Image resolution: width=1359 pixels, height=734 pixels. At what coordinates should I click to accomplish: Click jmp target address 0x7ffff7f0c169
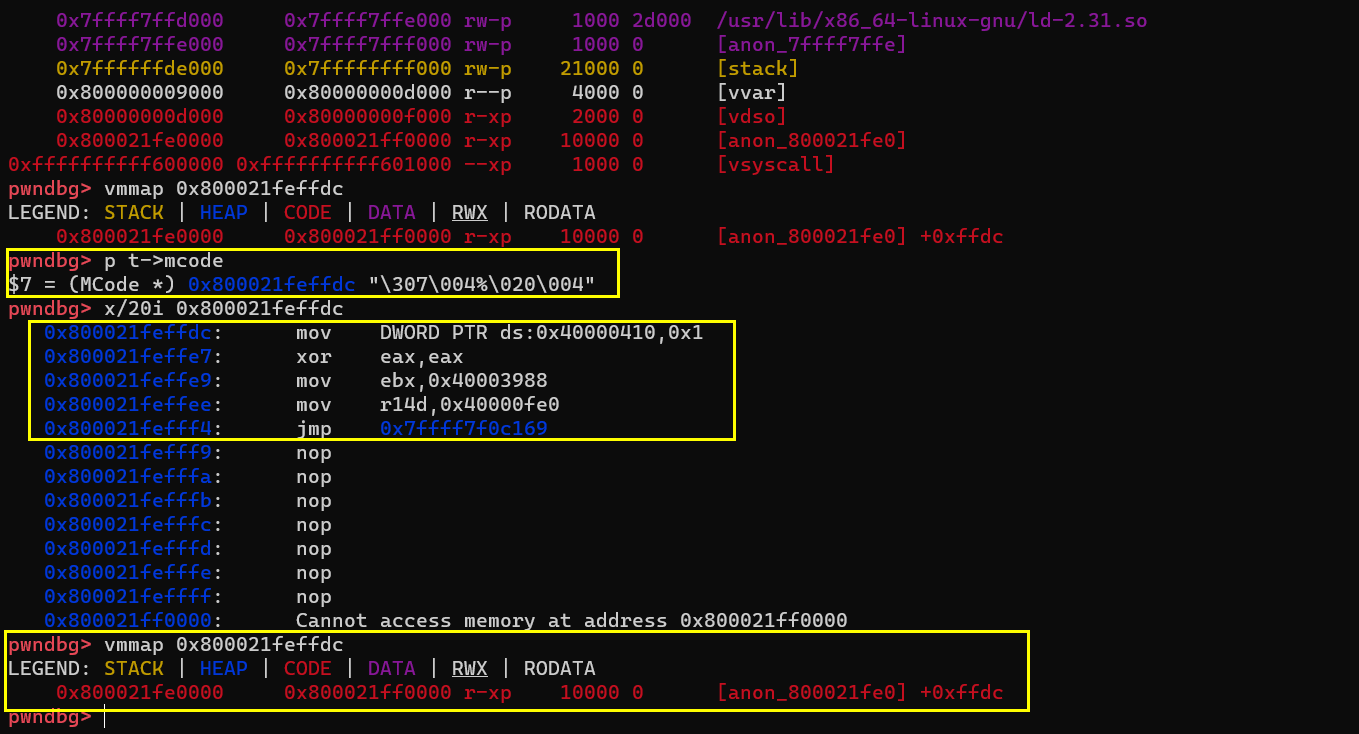coord(463,429)
